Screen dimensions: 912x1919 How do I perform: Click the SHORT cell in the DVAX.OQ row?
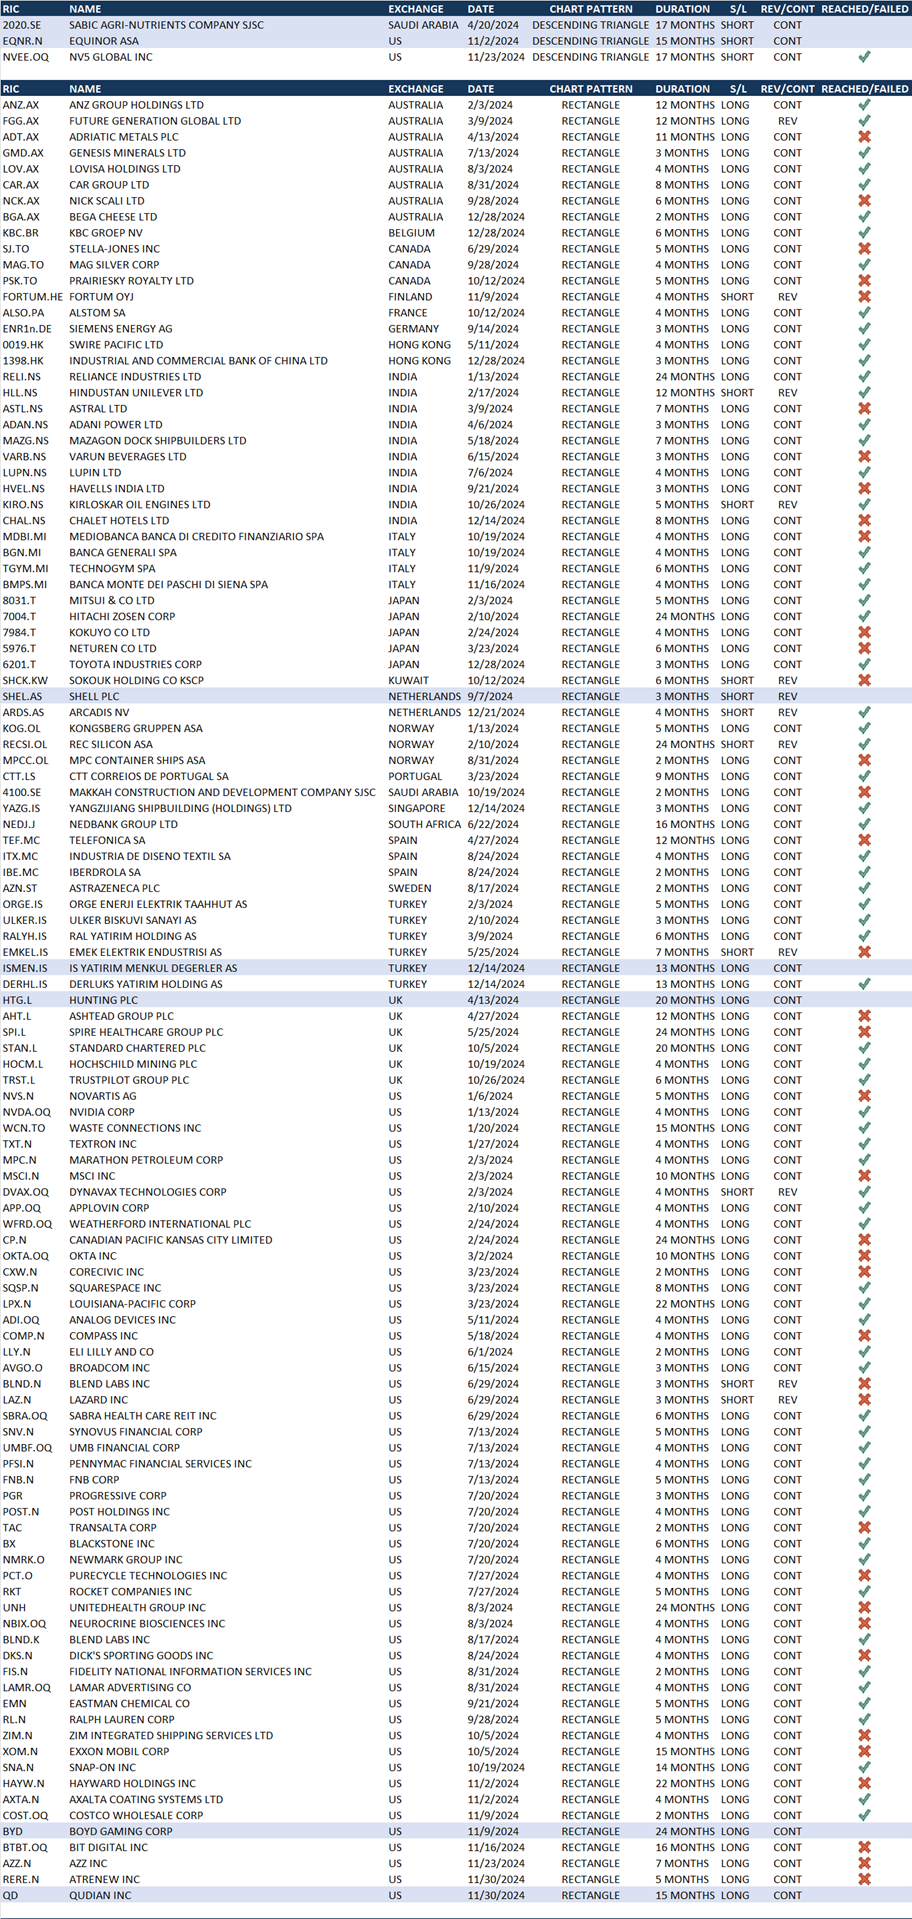pos(737,1192)
